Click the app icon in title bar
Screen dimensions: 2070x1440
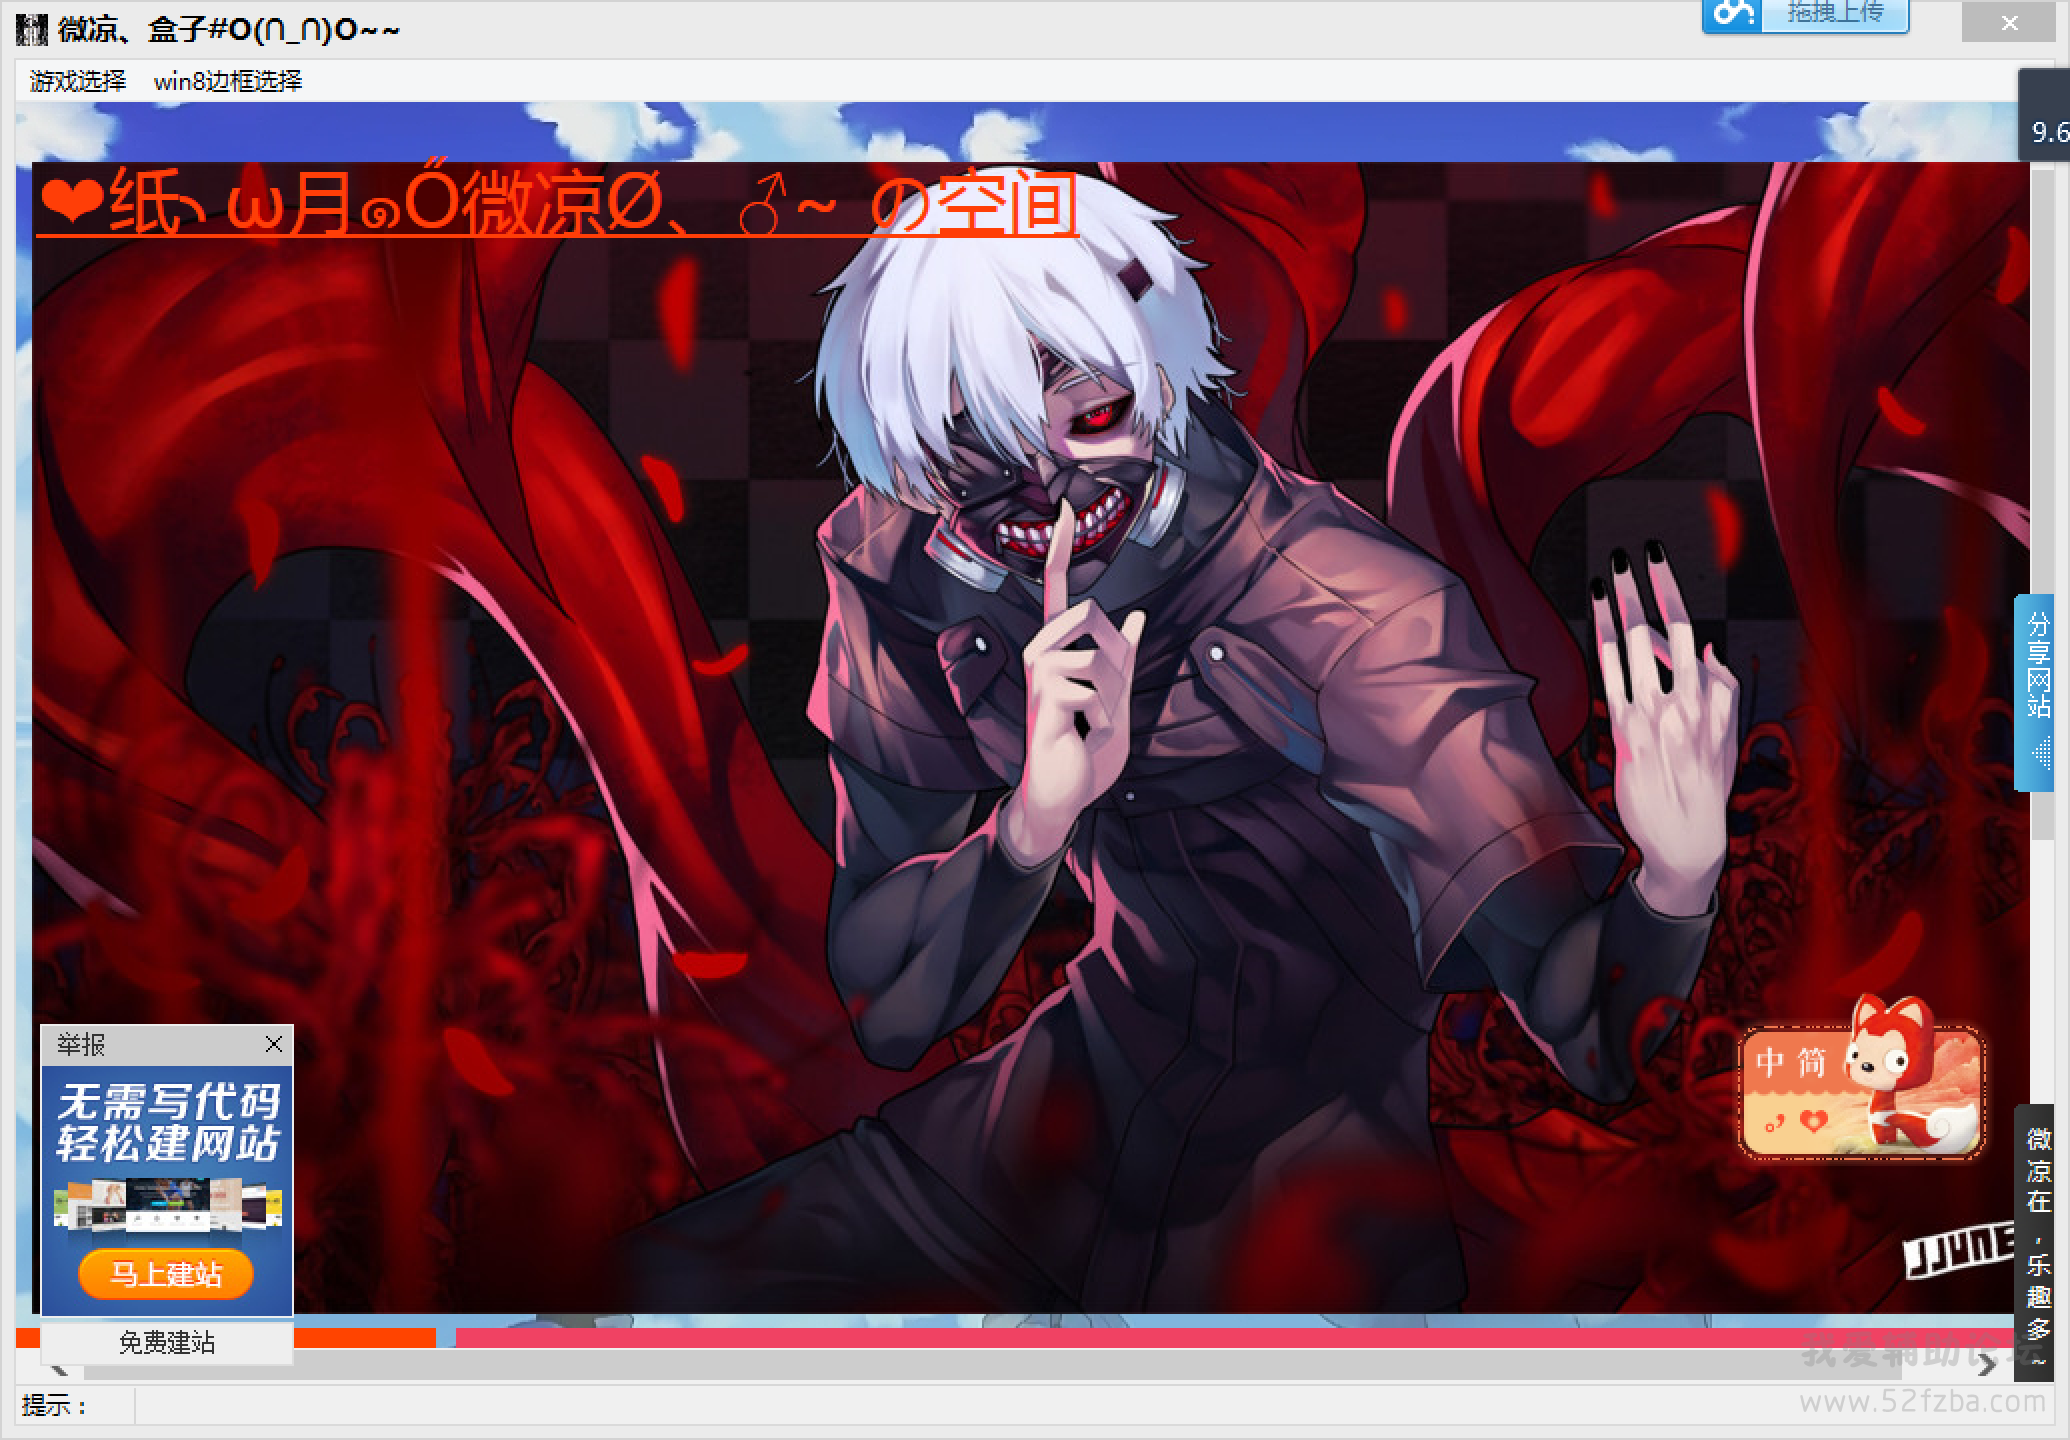[33, 29]
